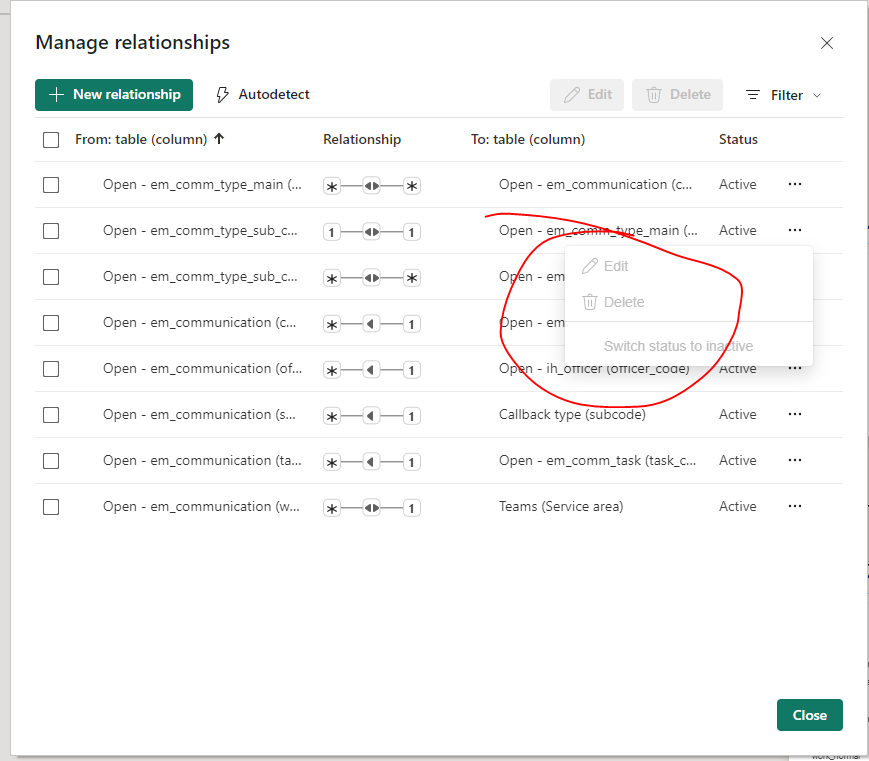Click bidirectional relationship icon in Teams row
This screenshot has width=869, height=761.
tap(372, 508)
